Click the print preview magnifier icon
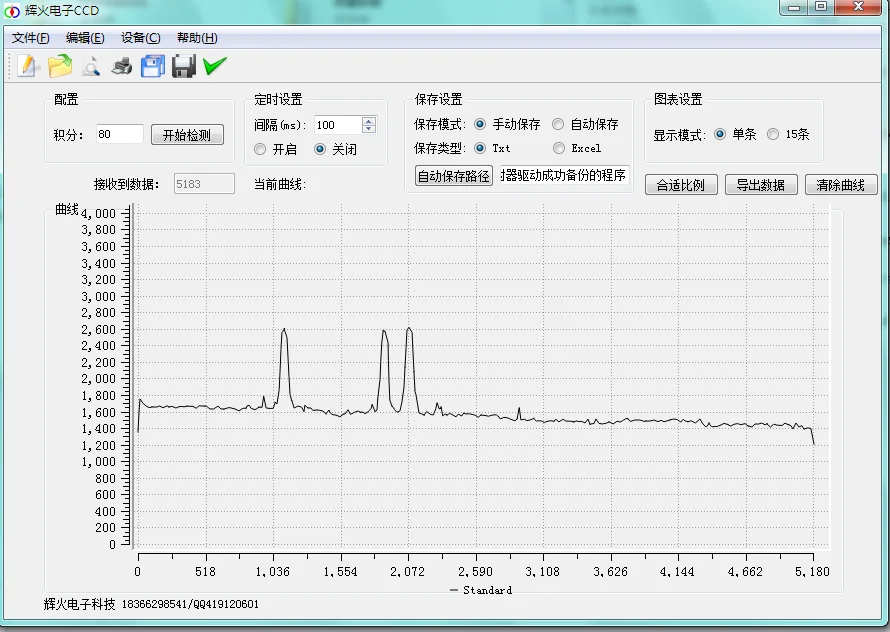 [91, 66]
